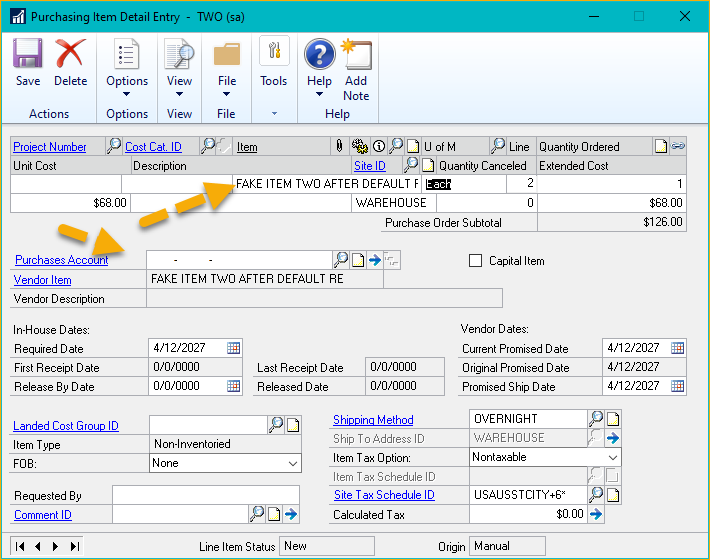Click the Vendor Item link
Viewport: 710px width, 560px height.
point(43,280)
